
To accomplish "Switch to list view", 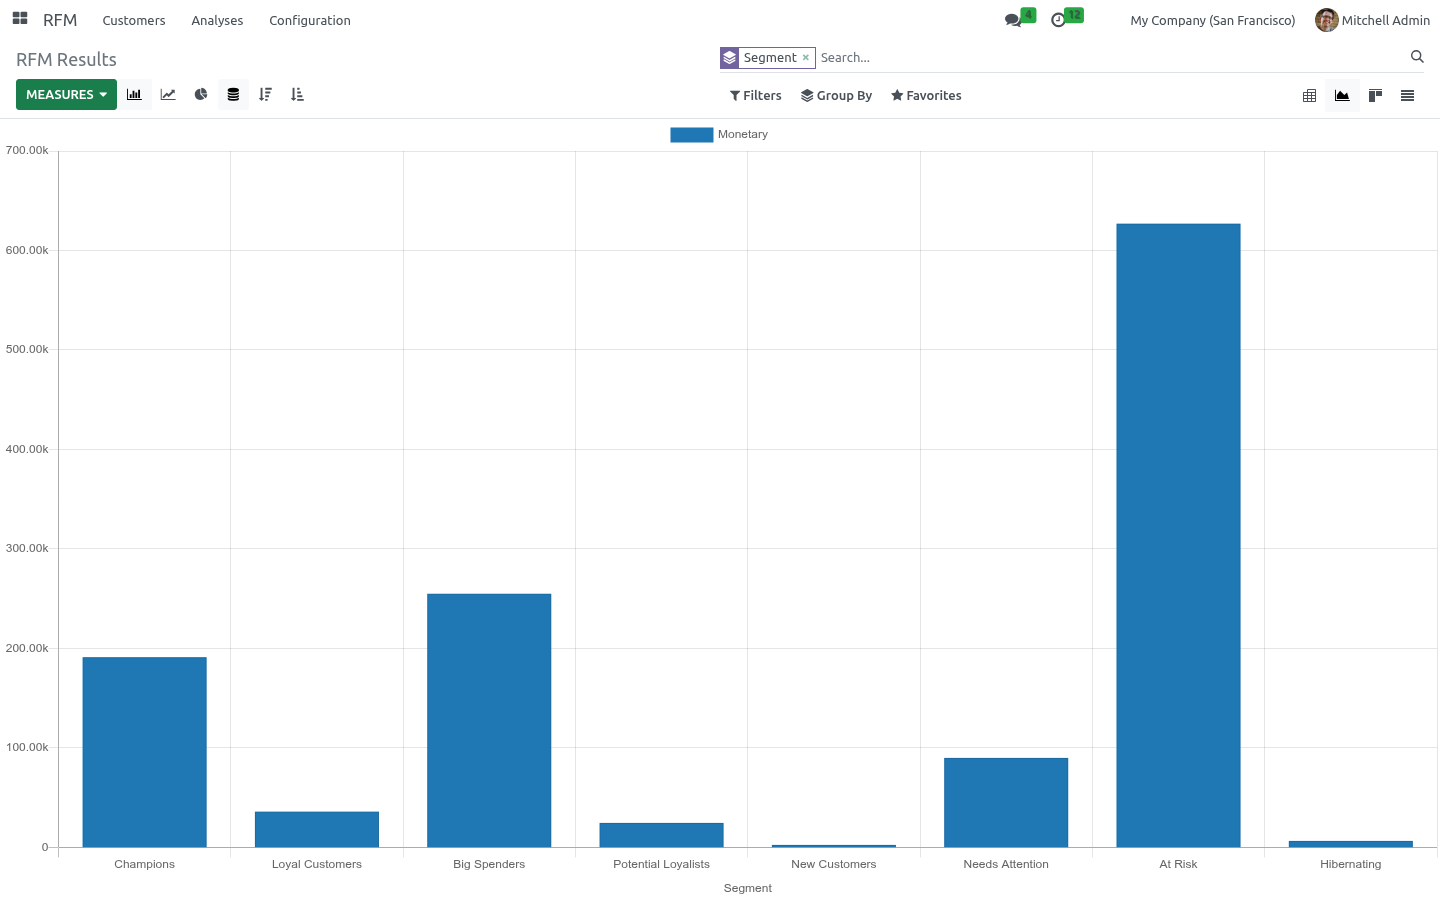I will point(1407,96).
